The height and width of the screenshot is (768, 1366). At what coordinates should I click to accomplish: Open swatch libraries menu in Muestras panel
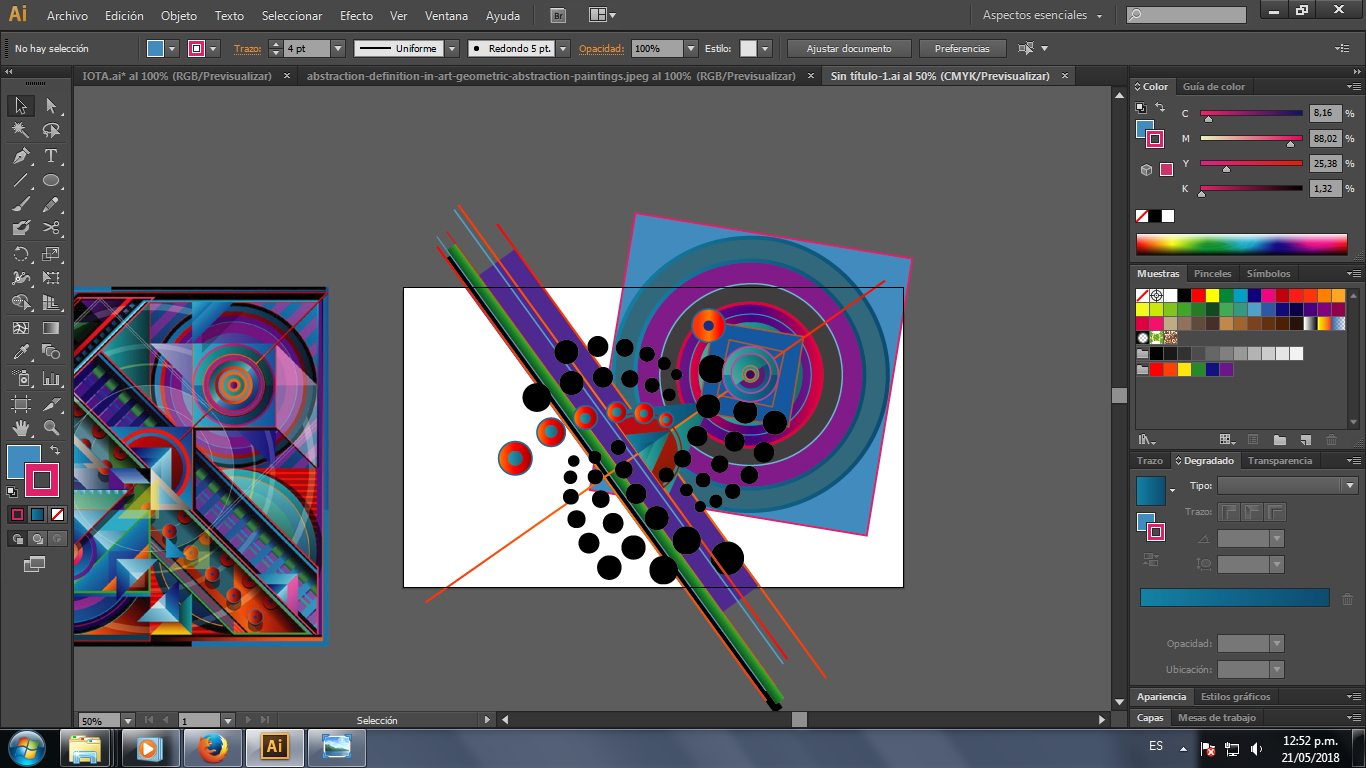(1146, 439)
